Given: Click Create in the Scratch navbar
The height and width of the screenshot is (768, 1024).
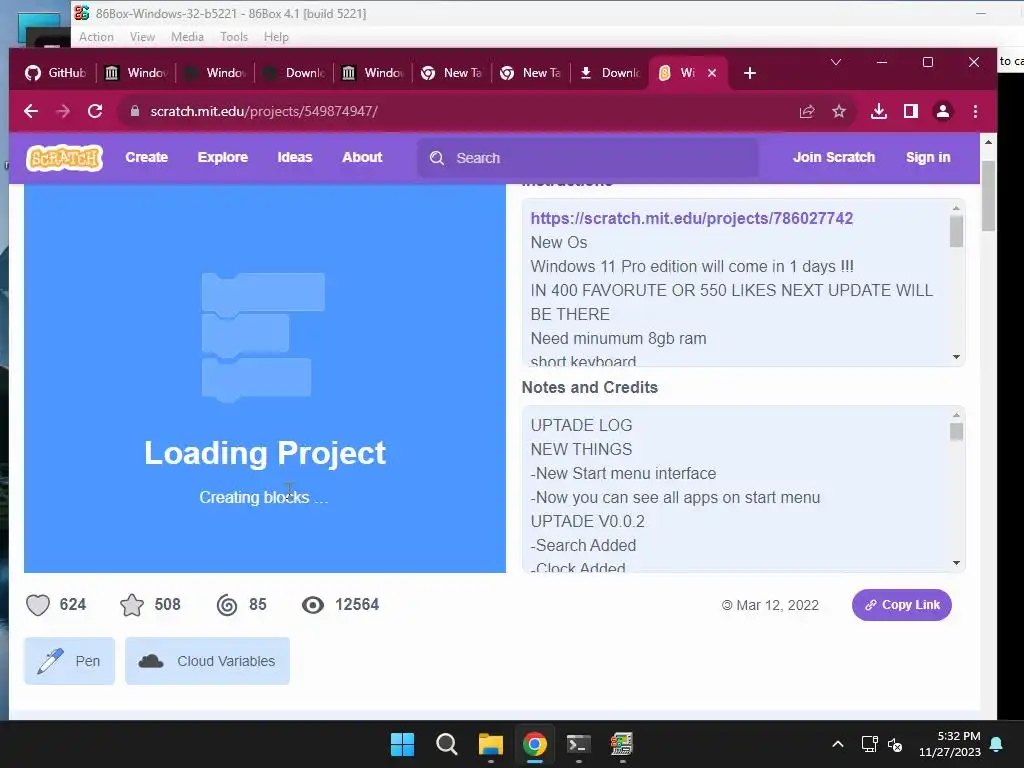Looking at the screenshot, I should 147,157.
